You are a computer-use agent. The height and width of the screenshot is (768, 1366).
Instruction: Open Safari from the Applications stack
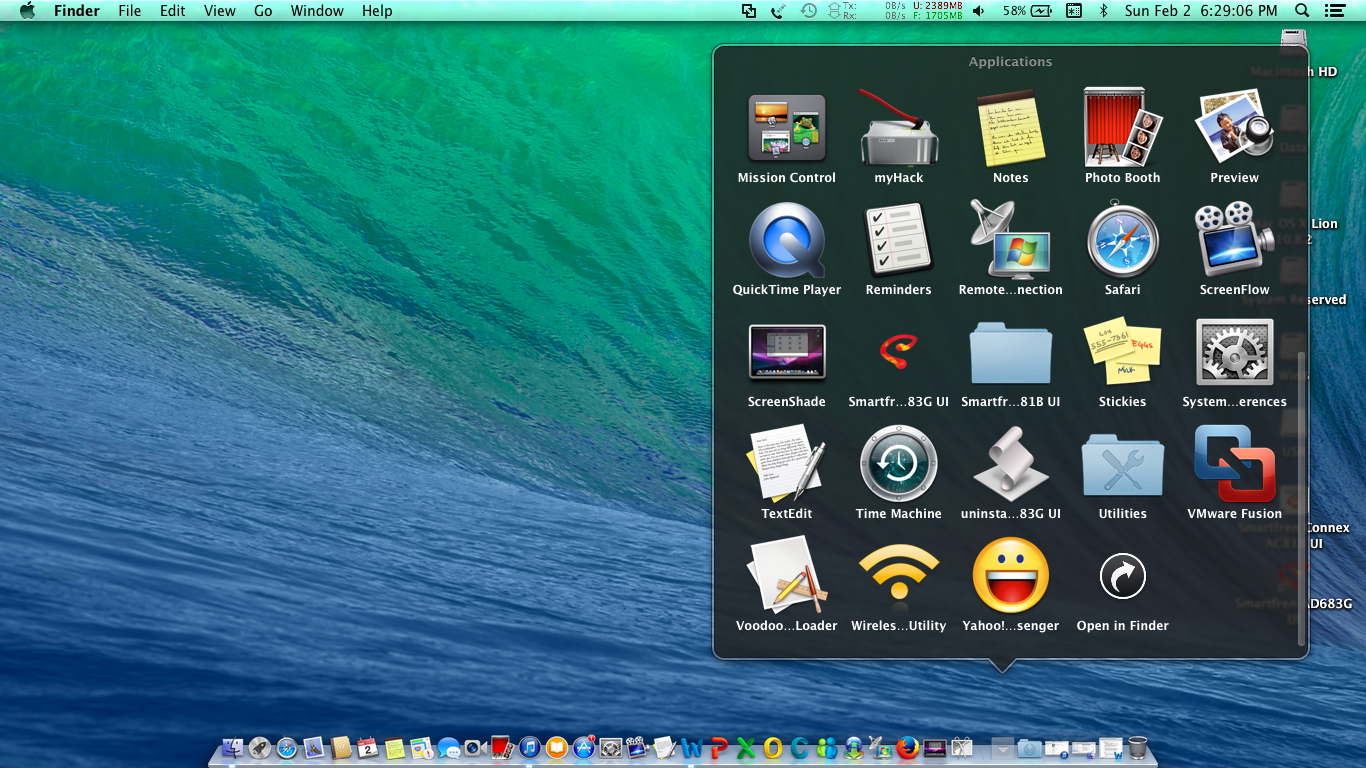click(x=1123, y=240)
